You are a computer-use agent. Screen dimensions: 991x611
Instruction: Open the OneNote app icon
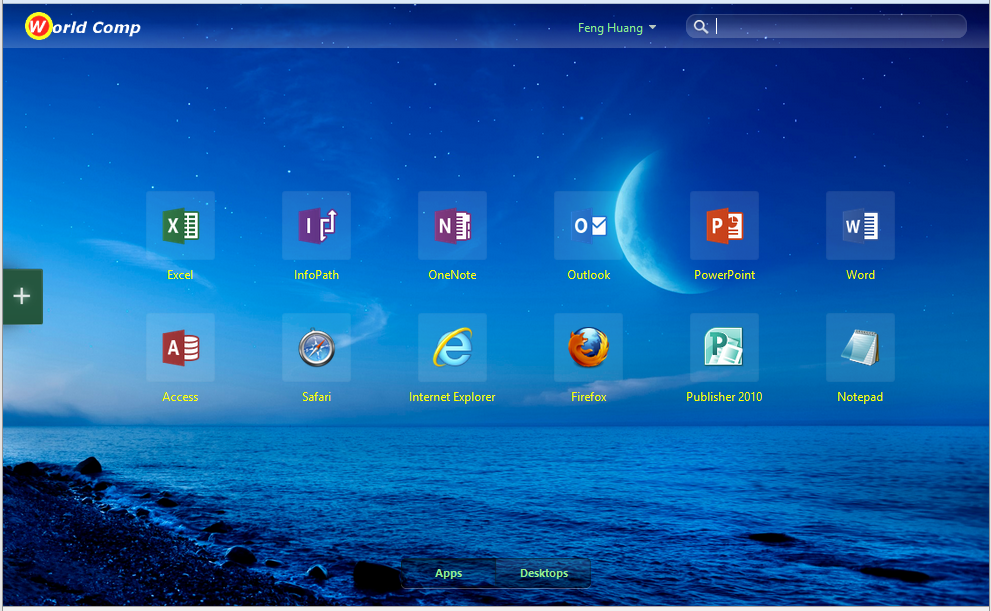pyautogui.click(x=452, y=226)
